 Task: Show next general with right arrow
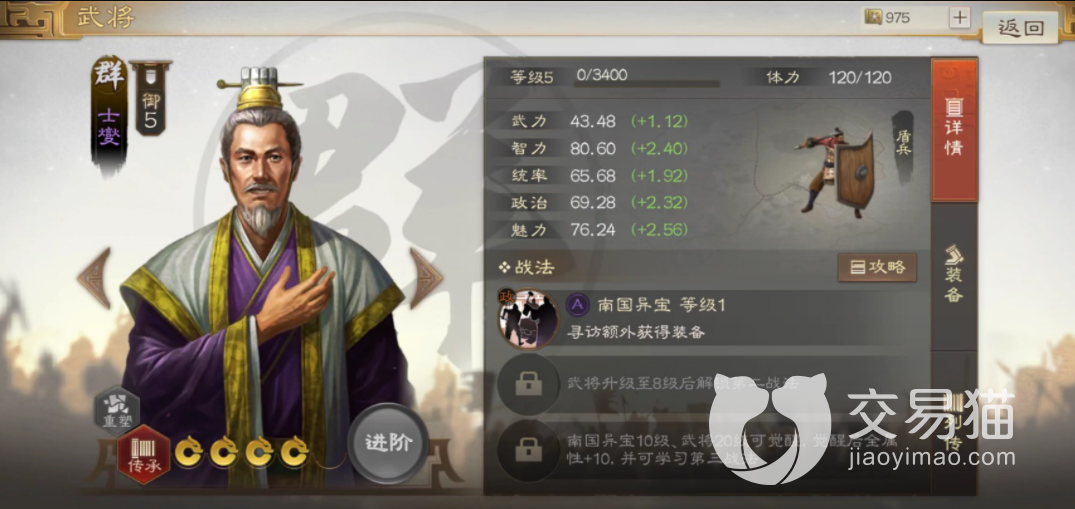pyautogui.click(x=426, y=278)
